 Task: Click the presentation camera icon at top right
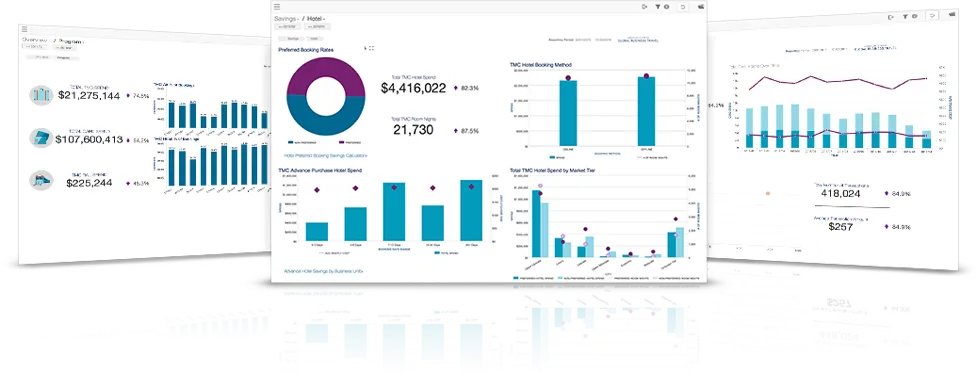[x=701, y=7]
